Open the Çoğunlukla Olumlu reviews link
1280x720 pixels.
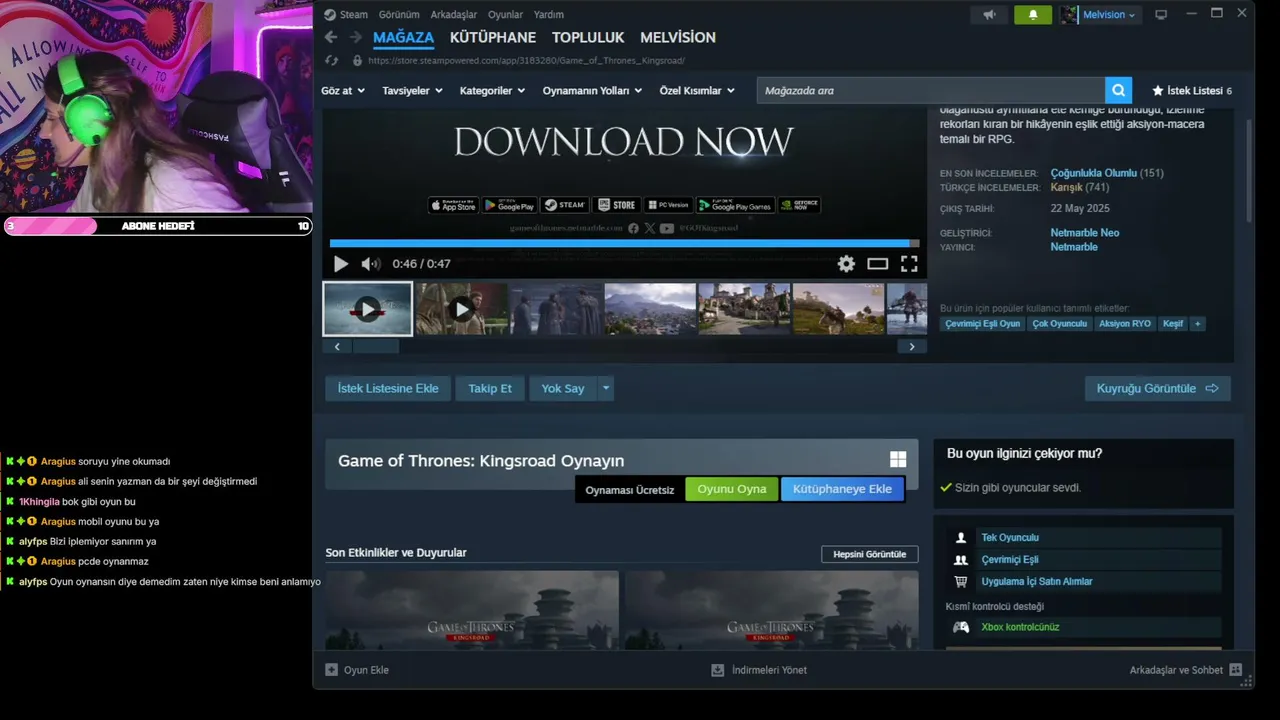coord(1093,173)
